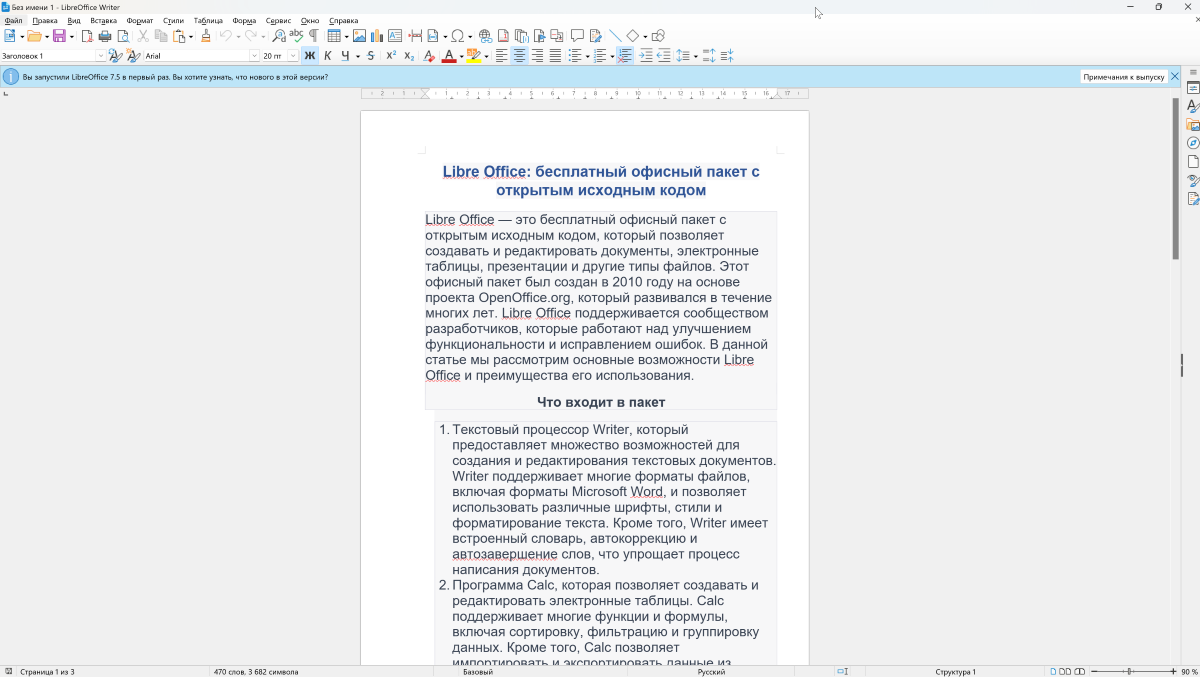Click the Copy icon

(161, 36)
